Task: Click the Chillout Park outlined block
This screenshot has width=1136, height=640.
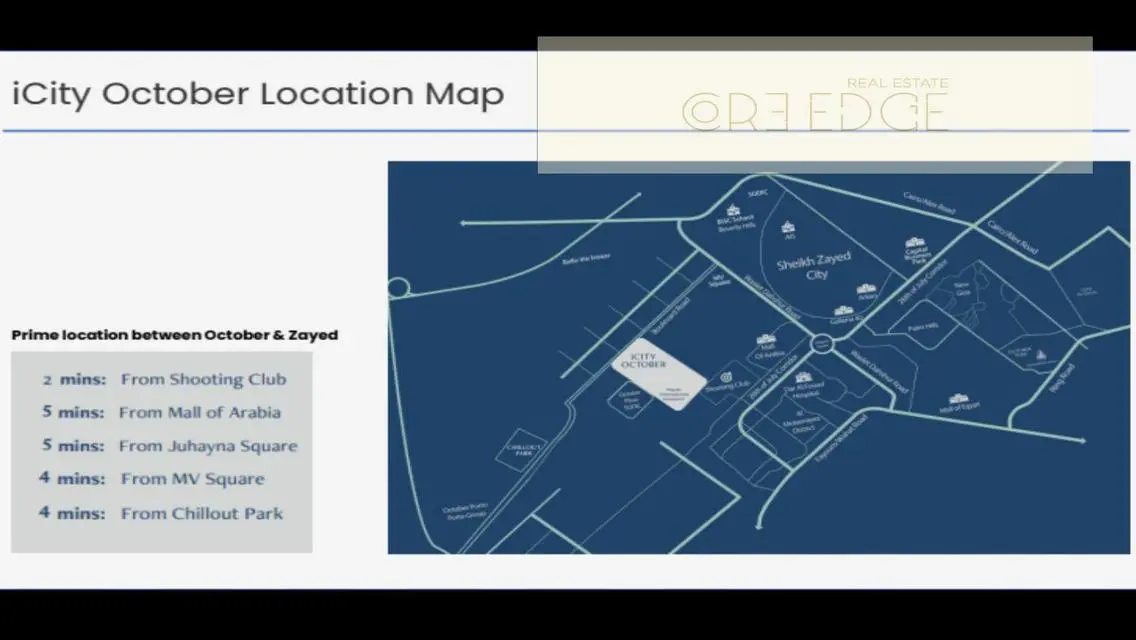Action: (523, 450)
